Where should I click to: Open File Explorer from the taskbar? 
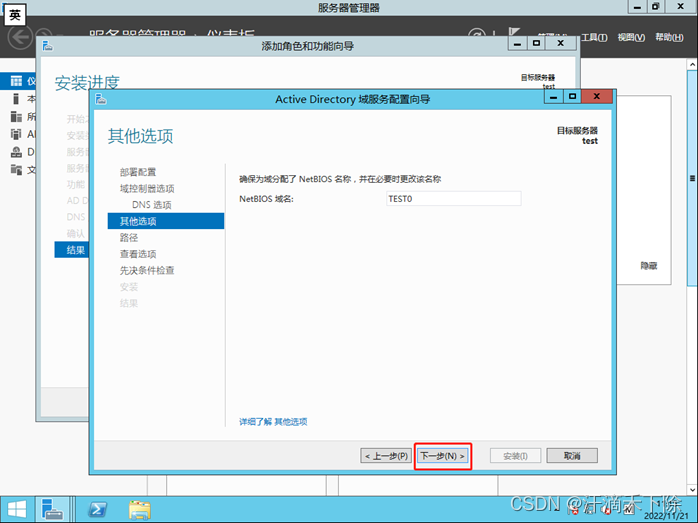[x=140, y=509]
